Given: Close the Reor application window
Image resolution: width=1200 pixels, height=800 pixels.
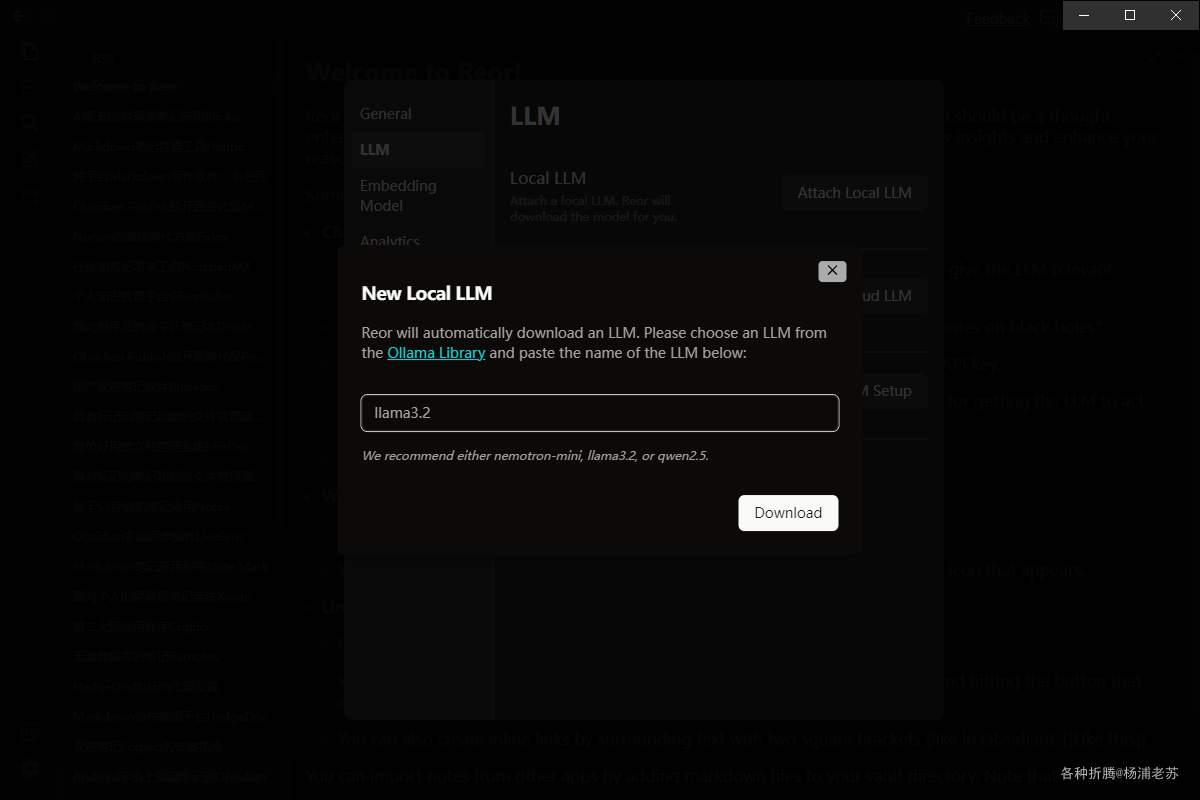Looking at the screenshot, I should click(x=1176, y=15).
